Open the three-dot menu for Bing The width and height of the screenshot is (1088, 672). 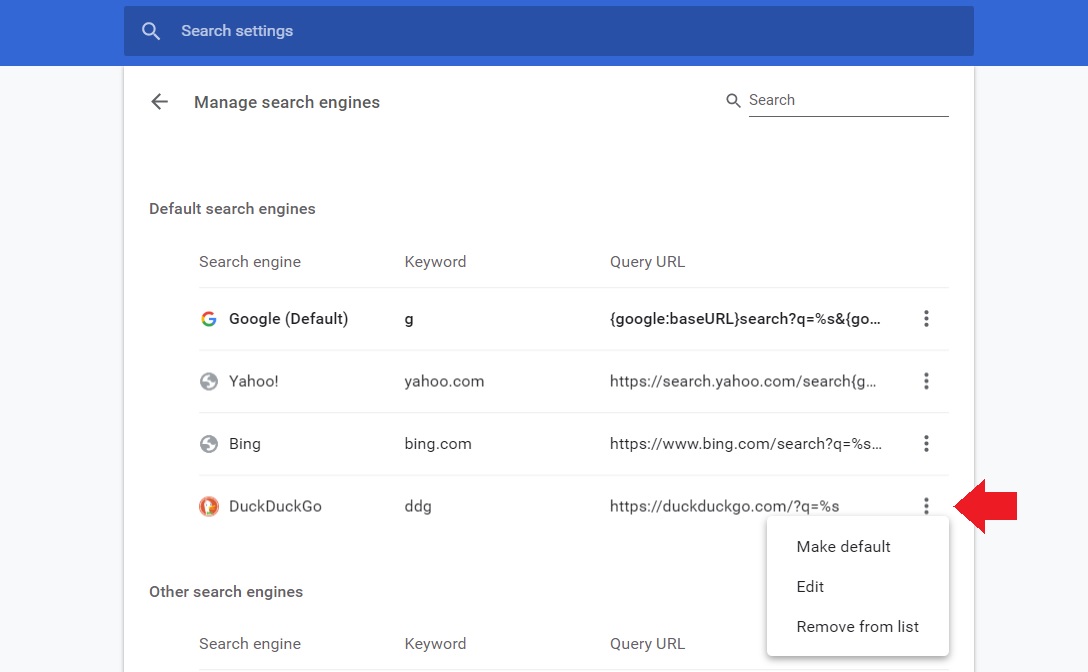point(926,443)
